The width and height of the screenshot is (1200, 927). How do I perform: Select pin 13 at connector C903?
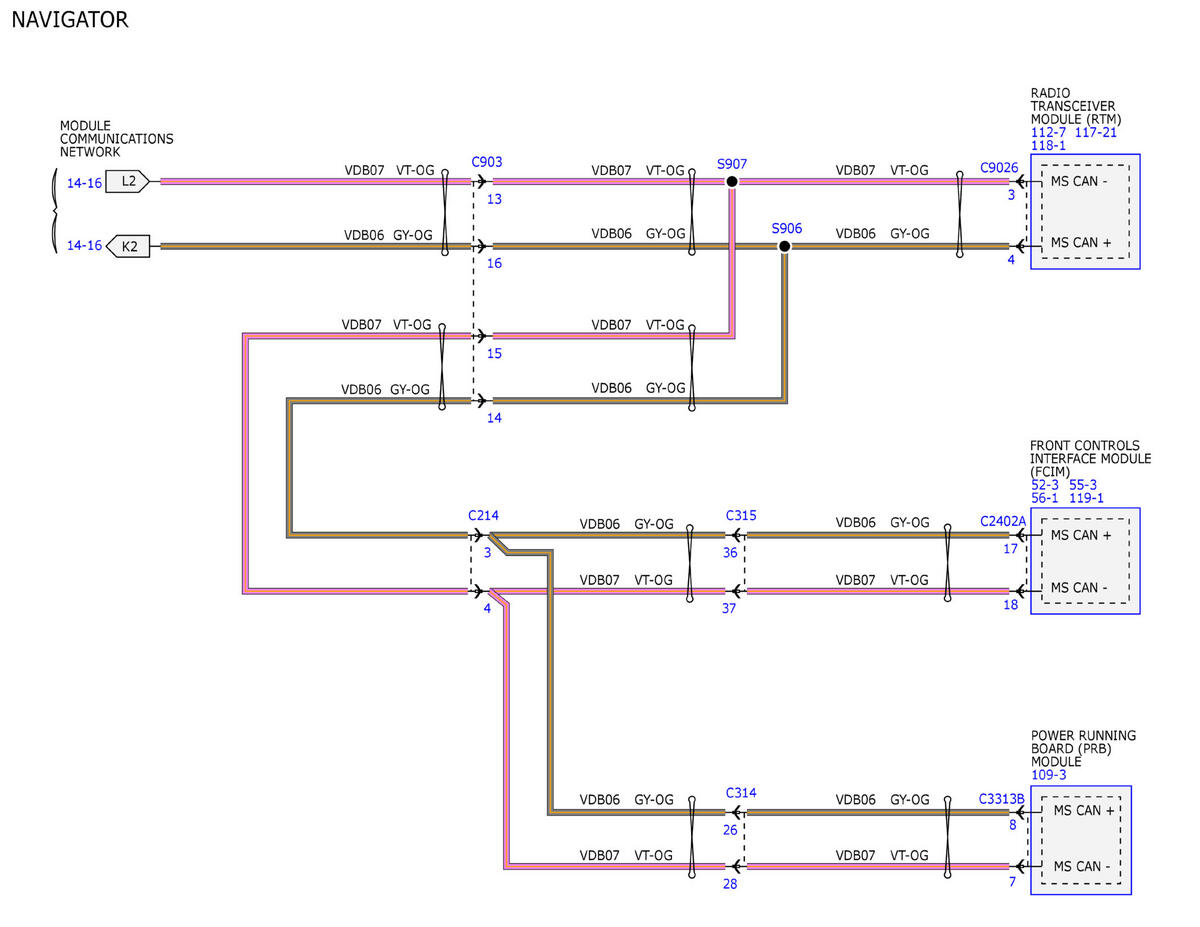494,199
